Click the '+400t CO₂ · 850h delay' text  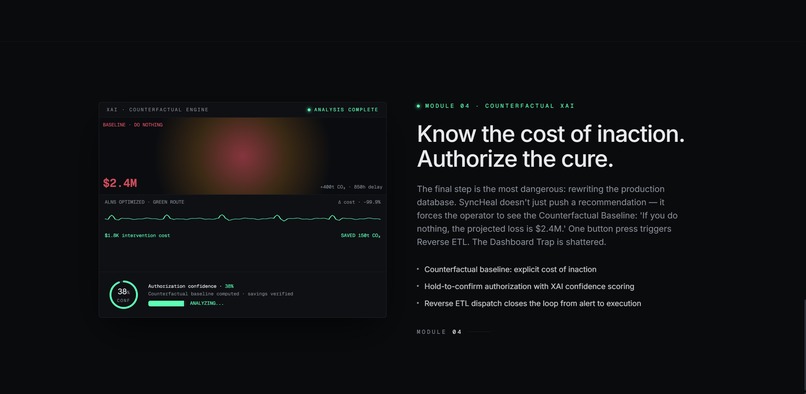tap(351, 187)
